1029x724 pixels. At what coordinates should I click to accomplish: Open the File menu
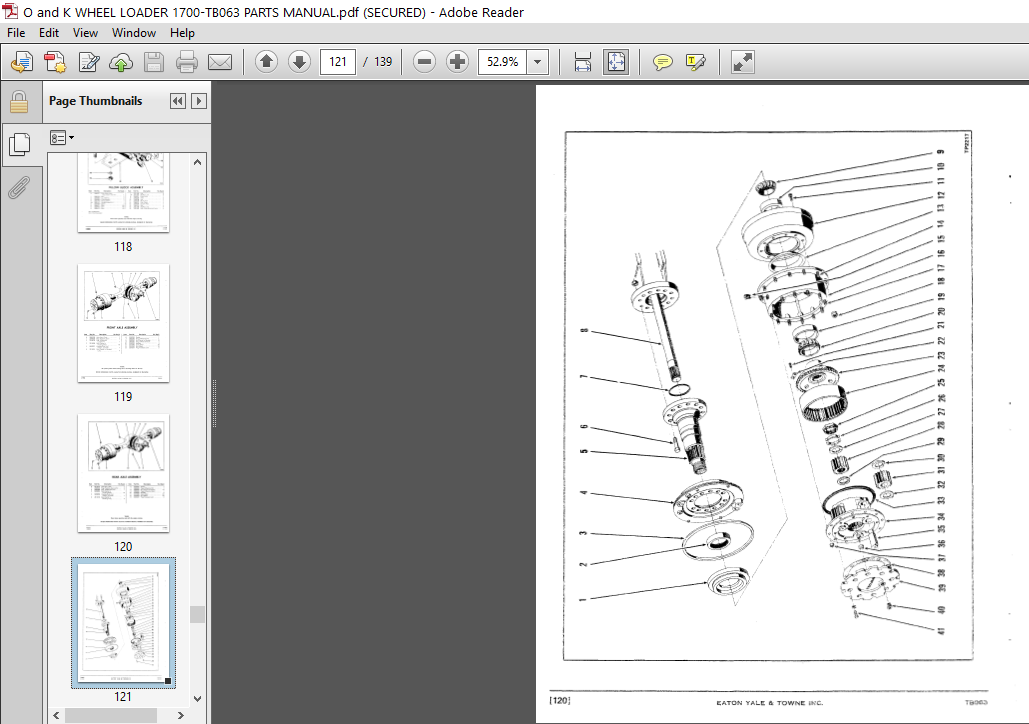point(16,33)
